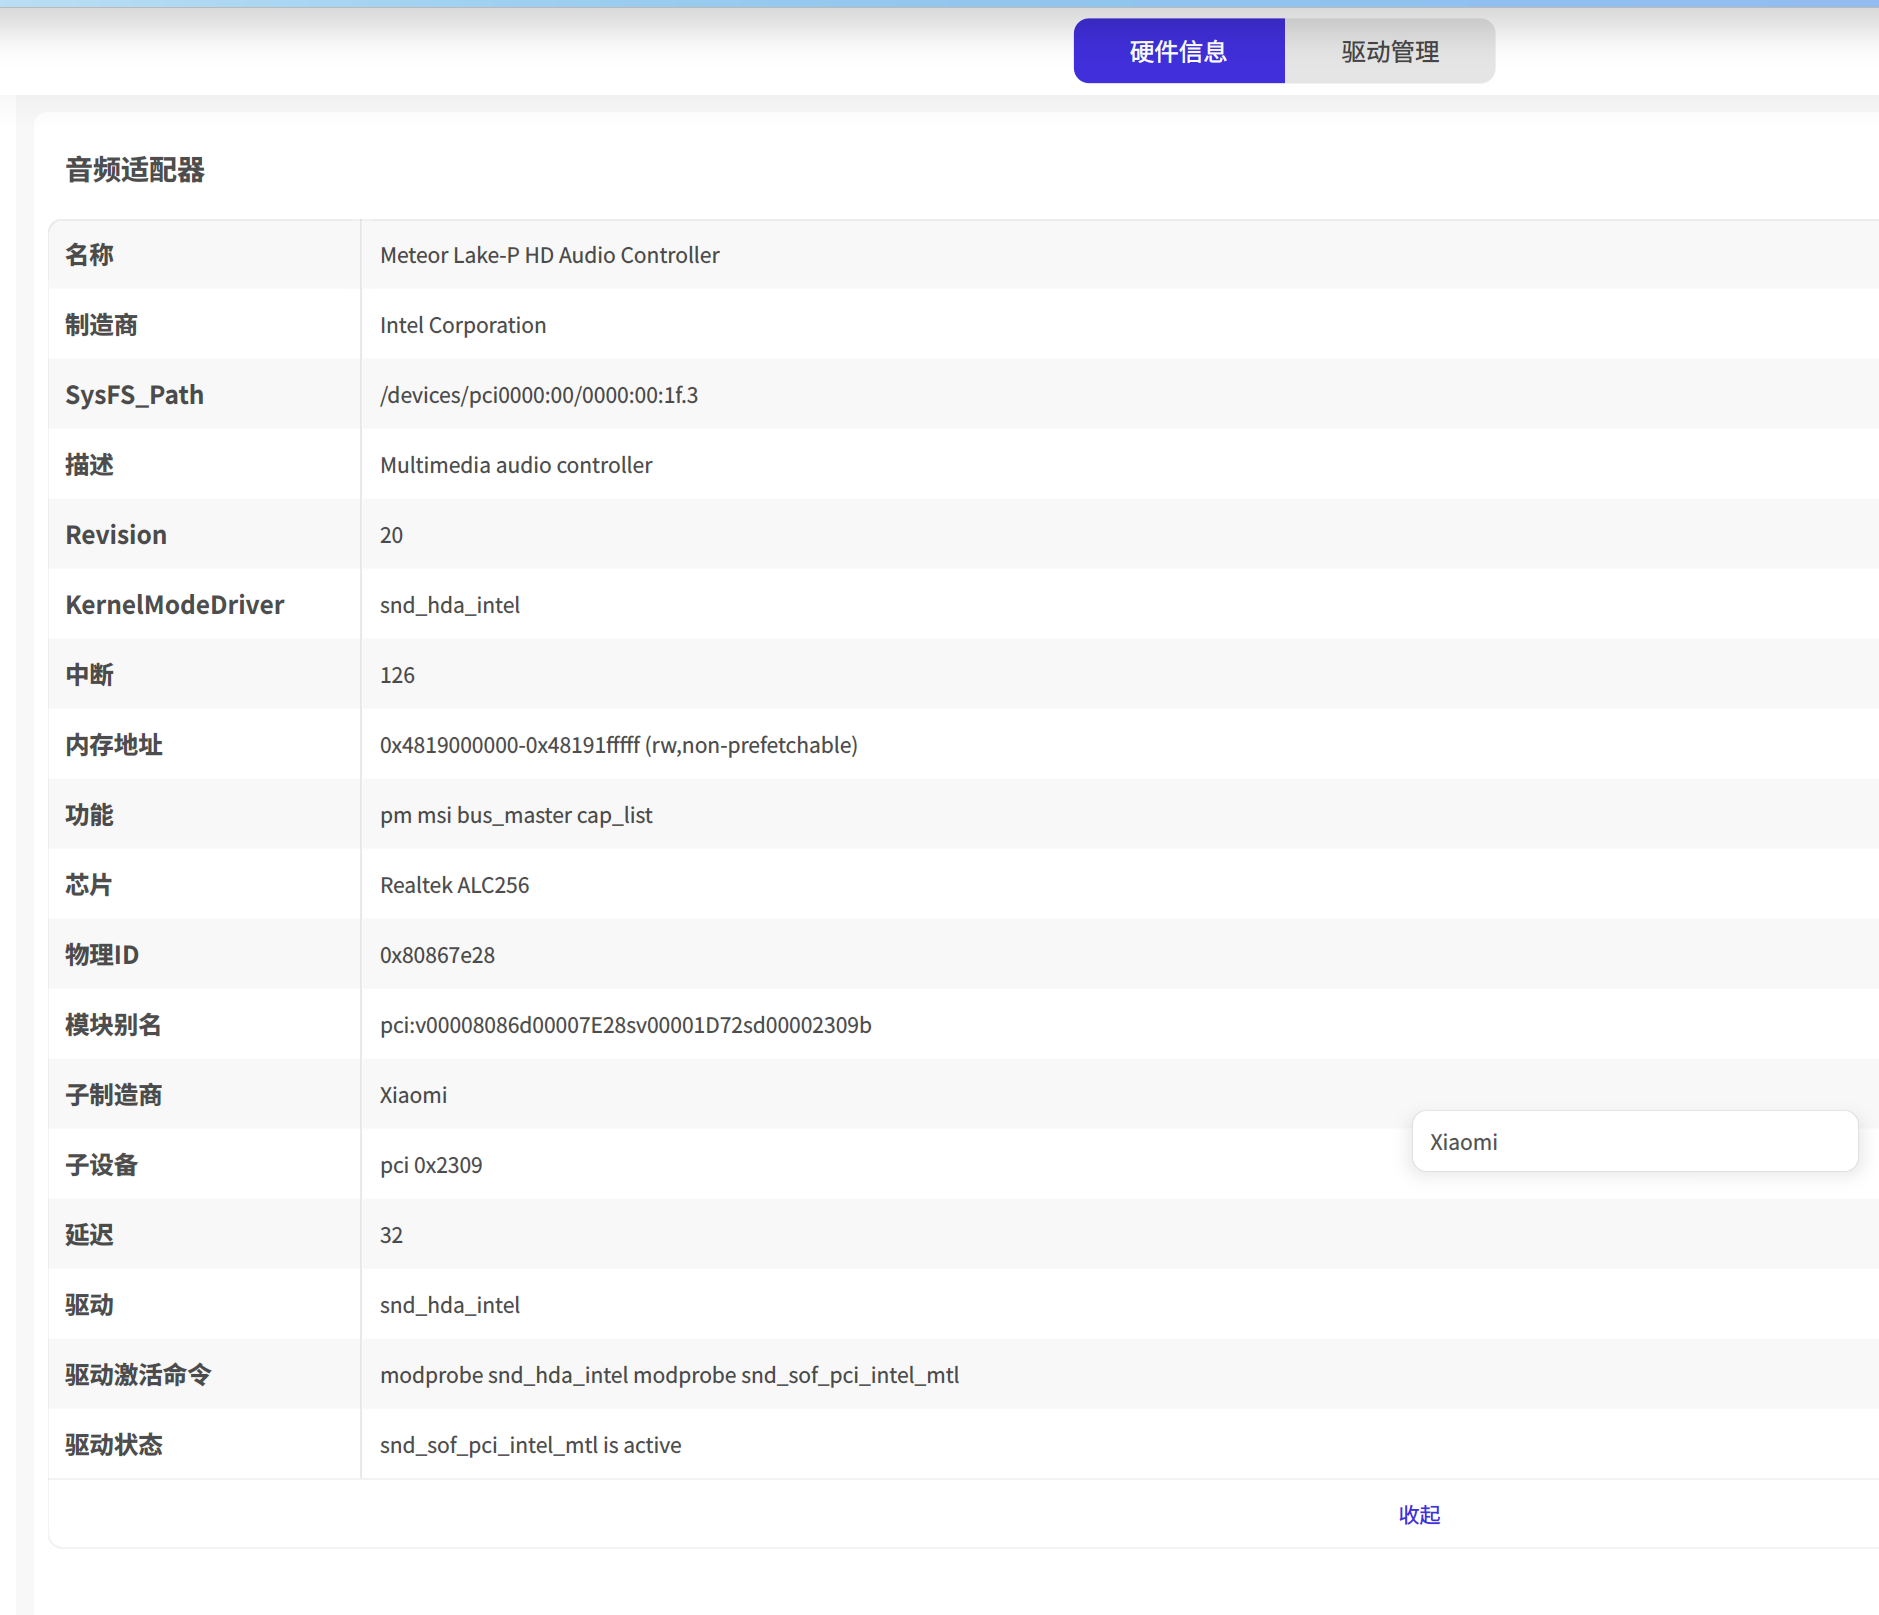Viewport: 1879px width, 1615px height.
Task: Click the 驱动 row label
Action: point(90,1305)
